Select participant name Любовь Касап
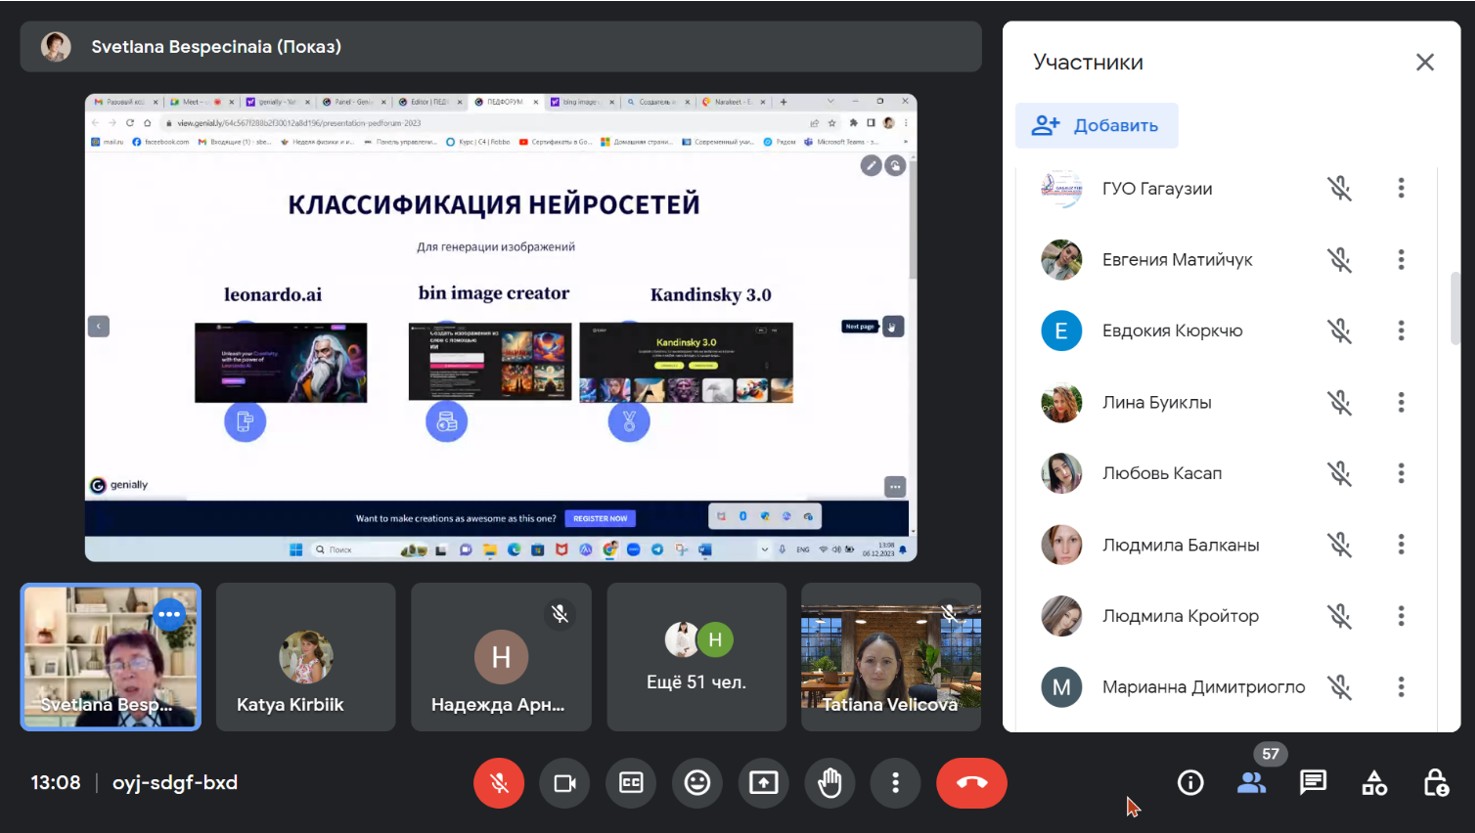Image resolution: width=1475 pixels, height=833 pixels. tap(1162, 473)
